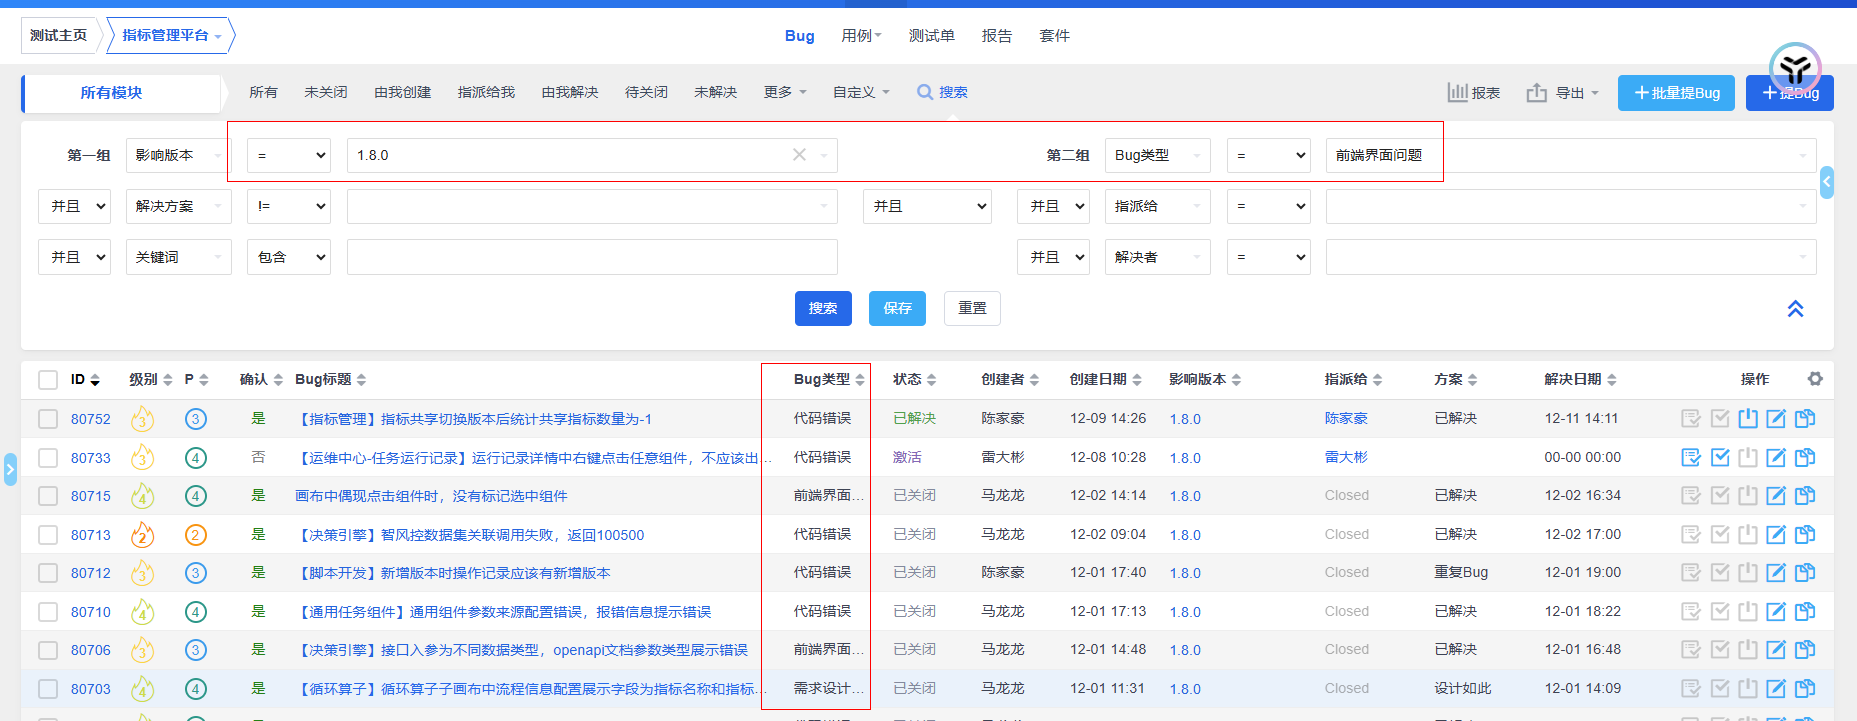Click the copy icon for bug 80713
This screenshot has width=1857, height=721.
pos(1805,535)
